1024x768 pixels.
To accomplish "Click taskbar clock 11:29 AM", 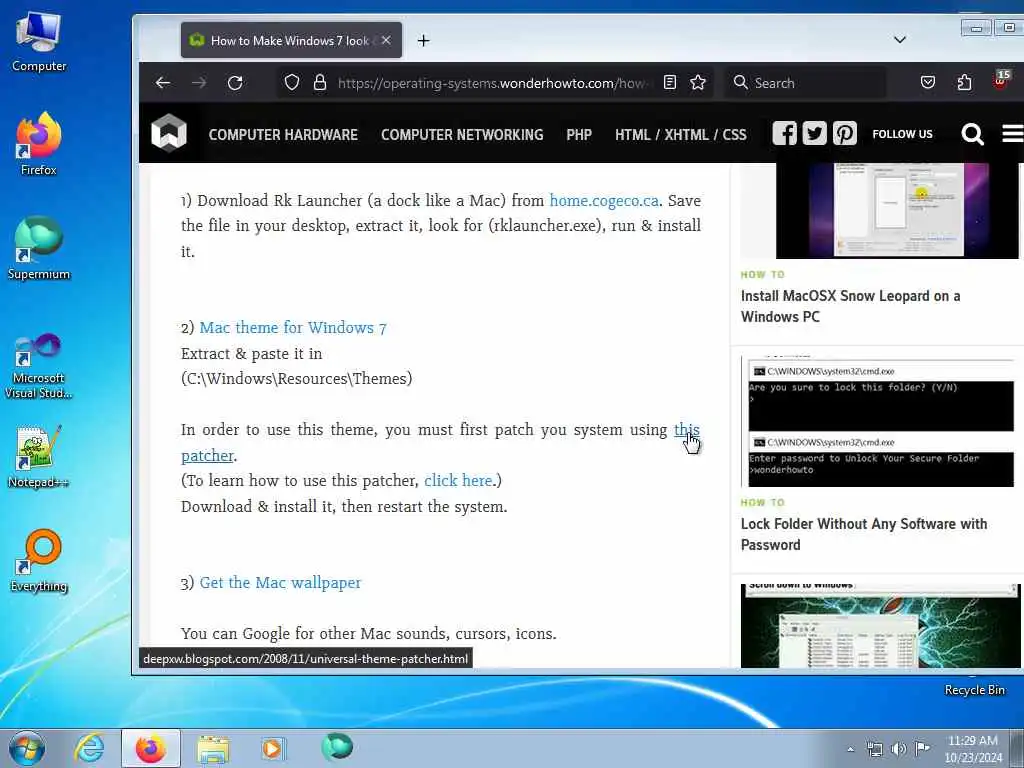I will [x=972, y=749].
